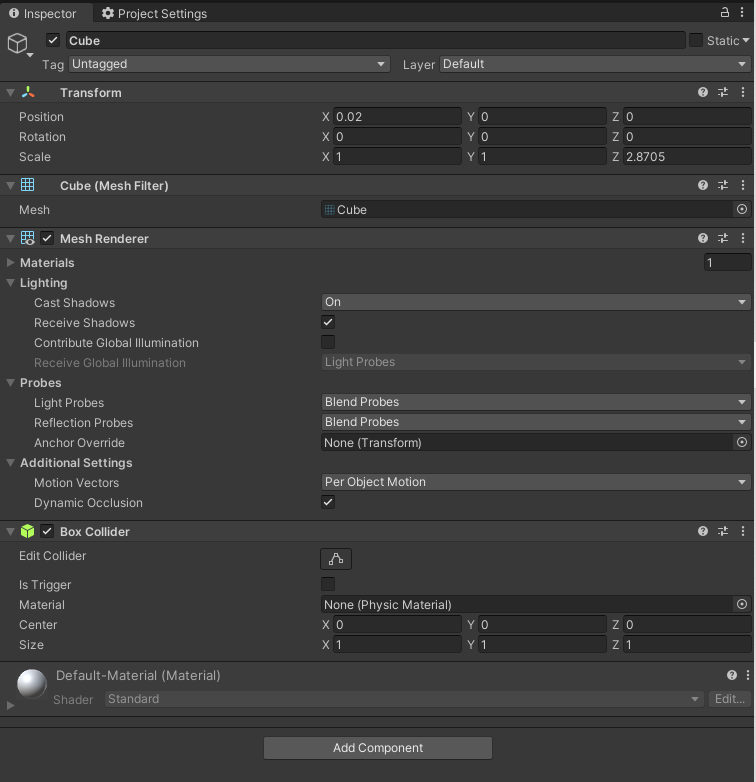Image resolution: width=756 pixels, height=782 pixels.
Task: Collapse the Additional Settings foldout
Action: click(x=10, y=462)
